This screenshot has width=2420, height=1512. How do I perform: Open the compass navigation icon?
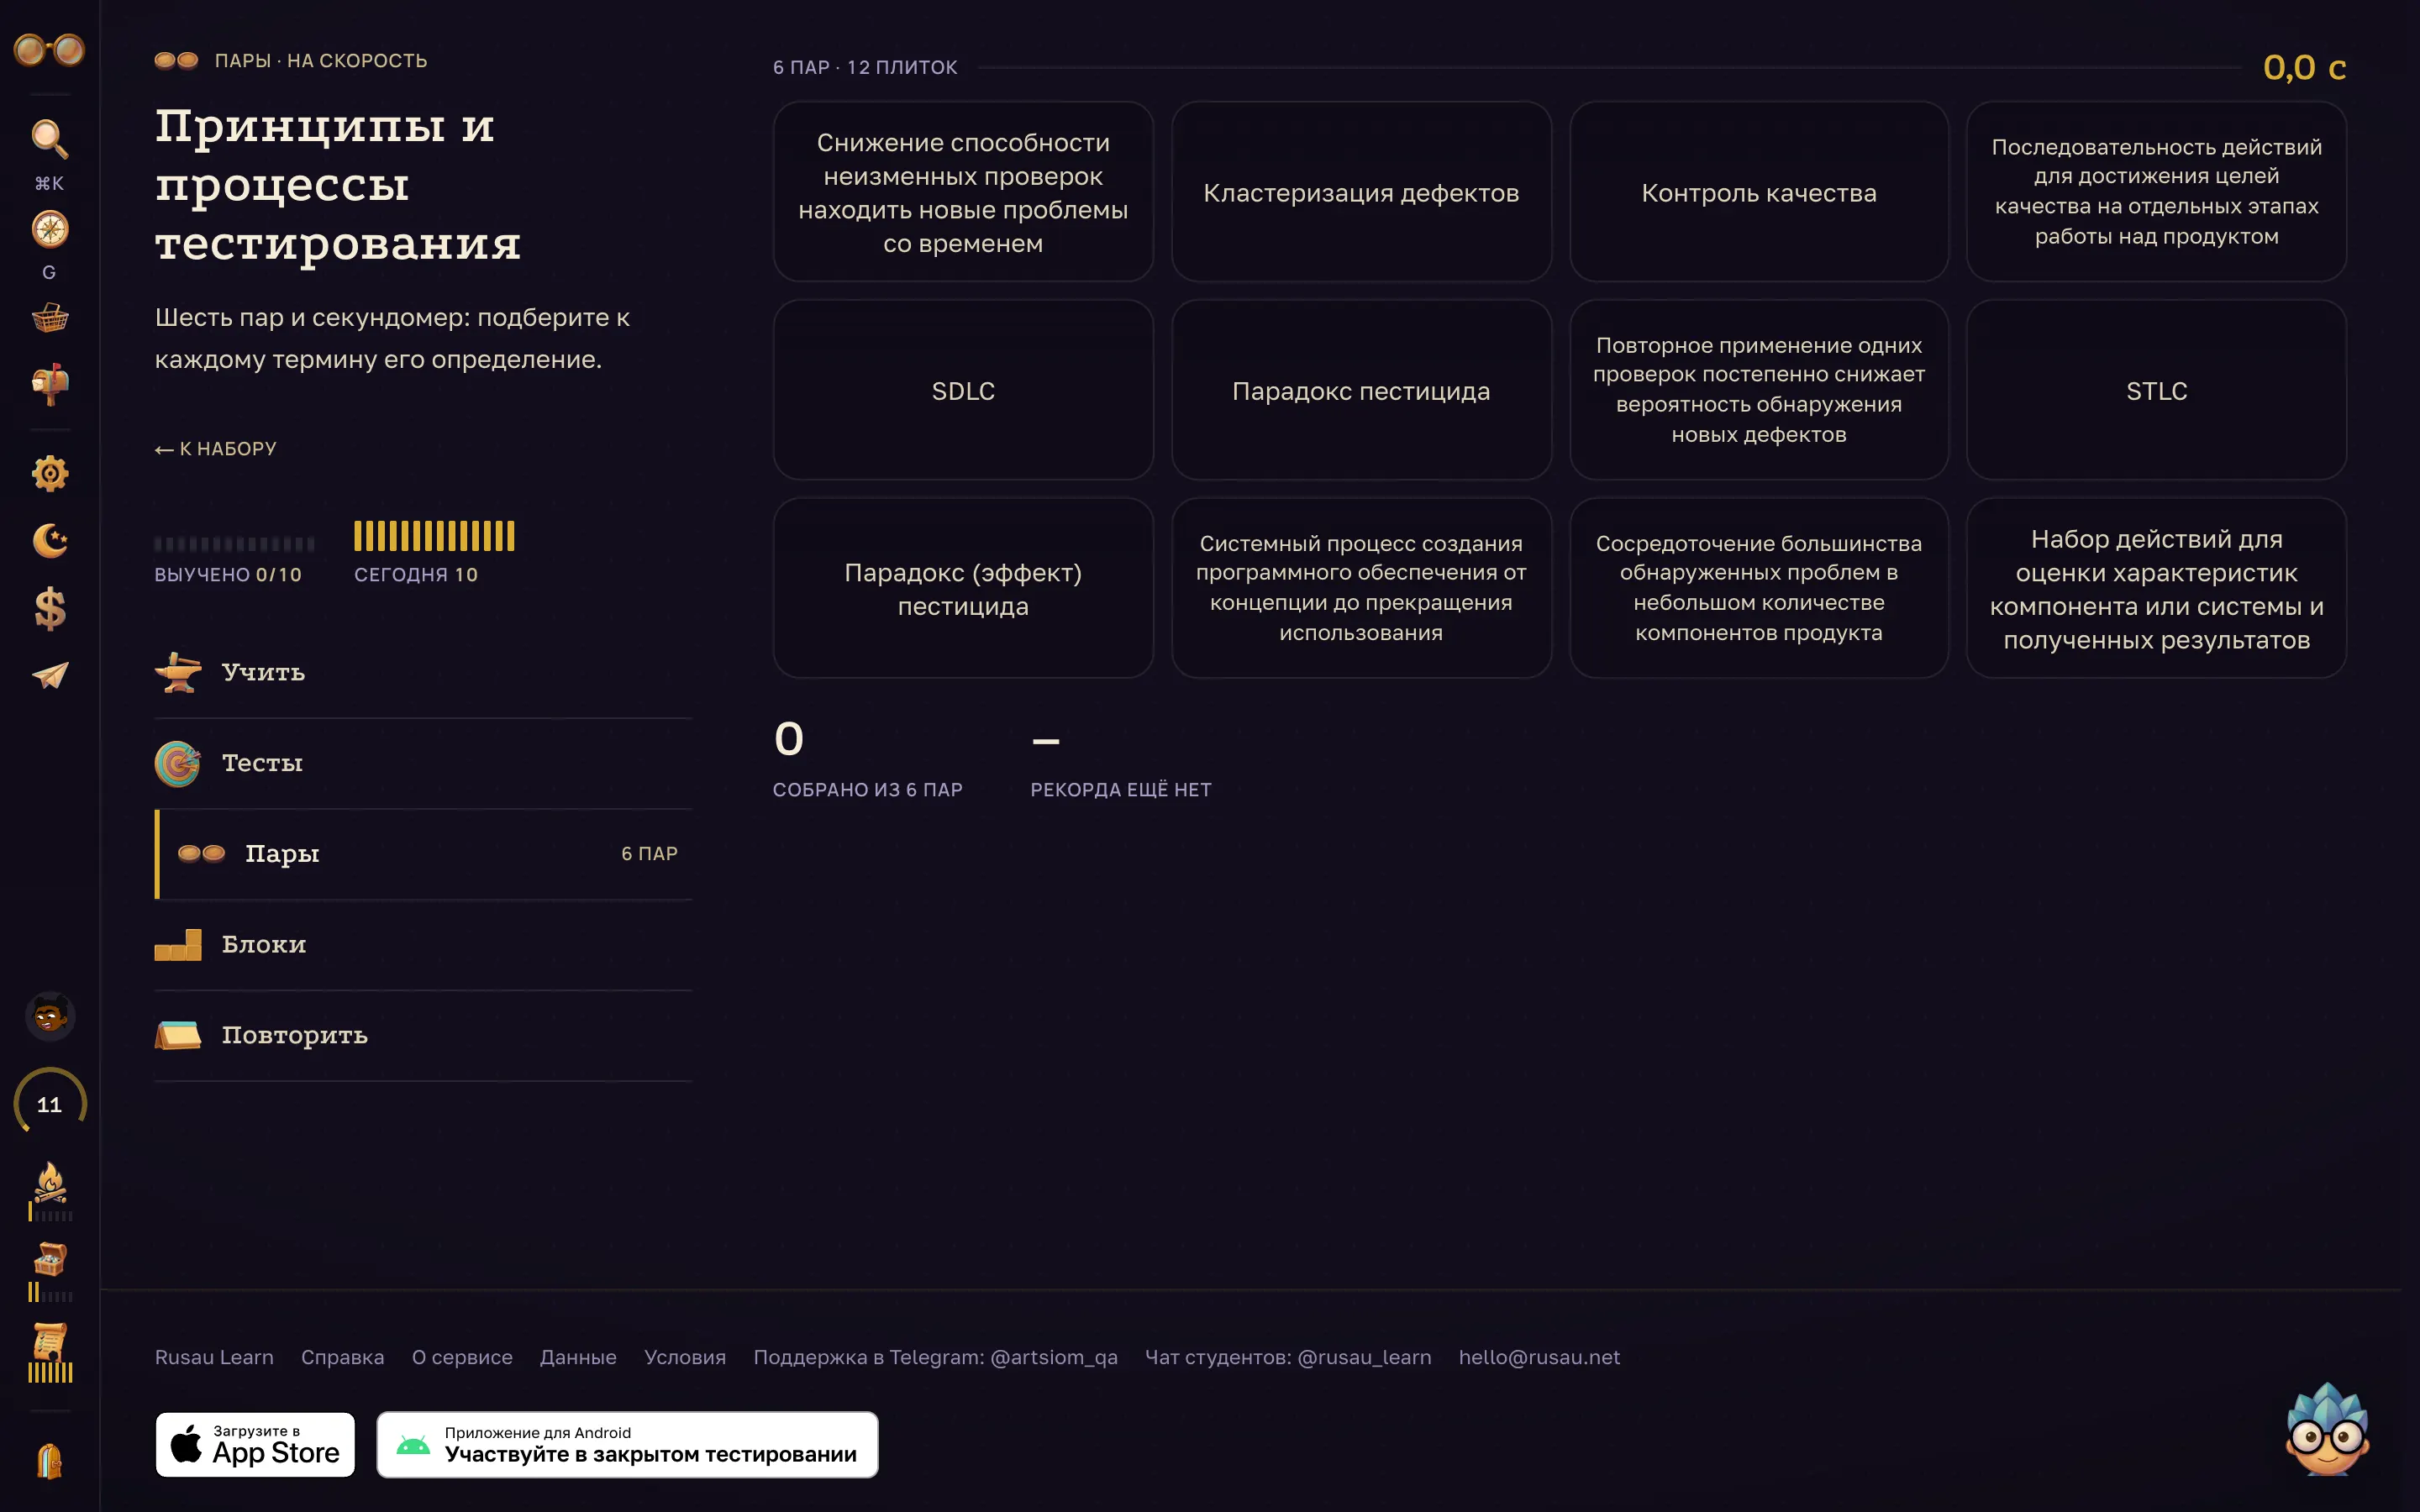pos(49,229)
